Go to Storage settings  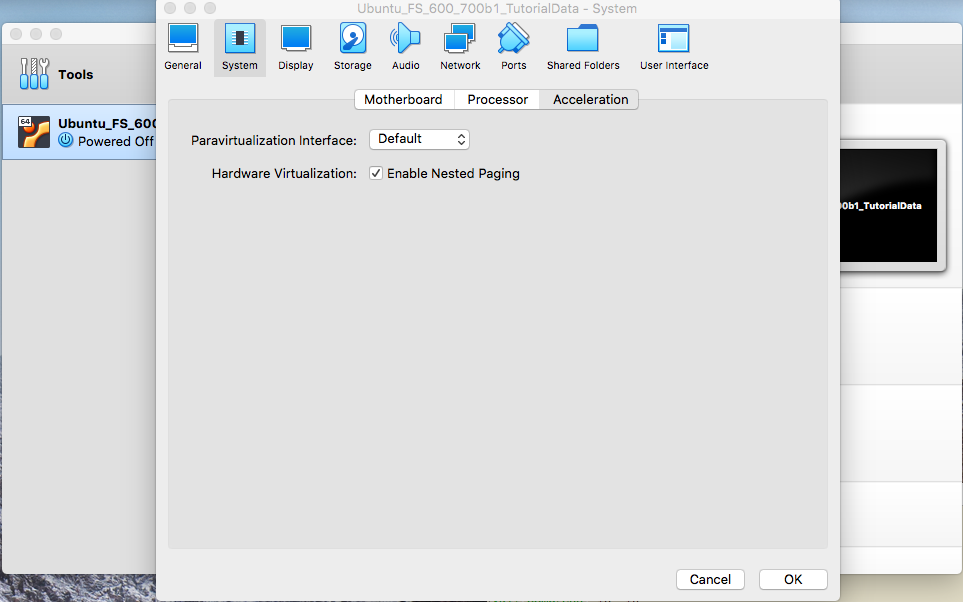(352, 47)
